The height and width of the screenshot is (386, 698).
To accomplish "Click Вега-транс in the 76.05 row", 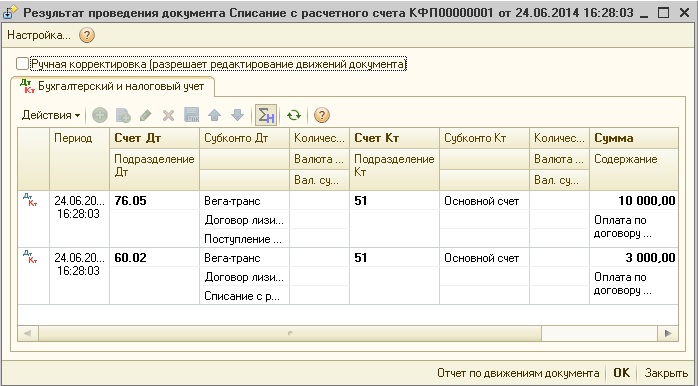I will pyautogui.click(x=244, y=201).
